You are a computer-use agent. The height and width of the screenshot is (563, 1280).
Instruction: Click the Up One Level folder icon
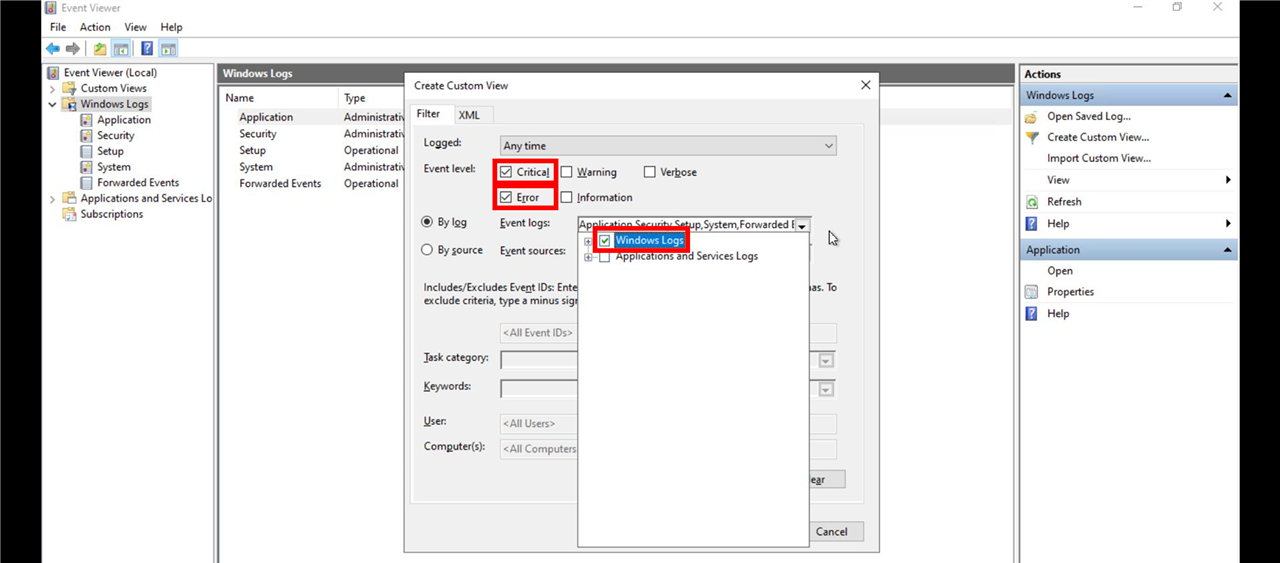click(x=100, y=49)
